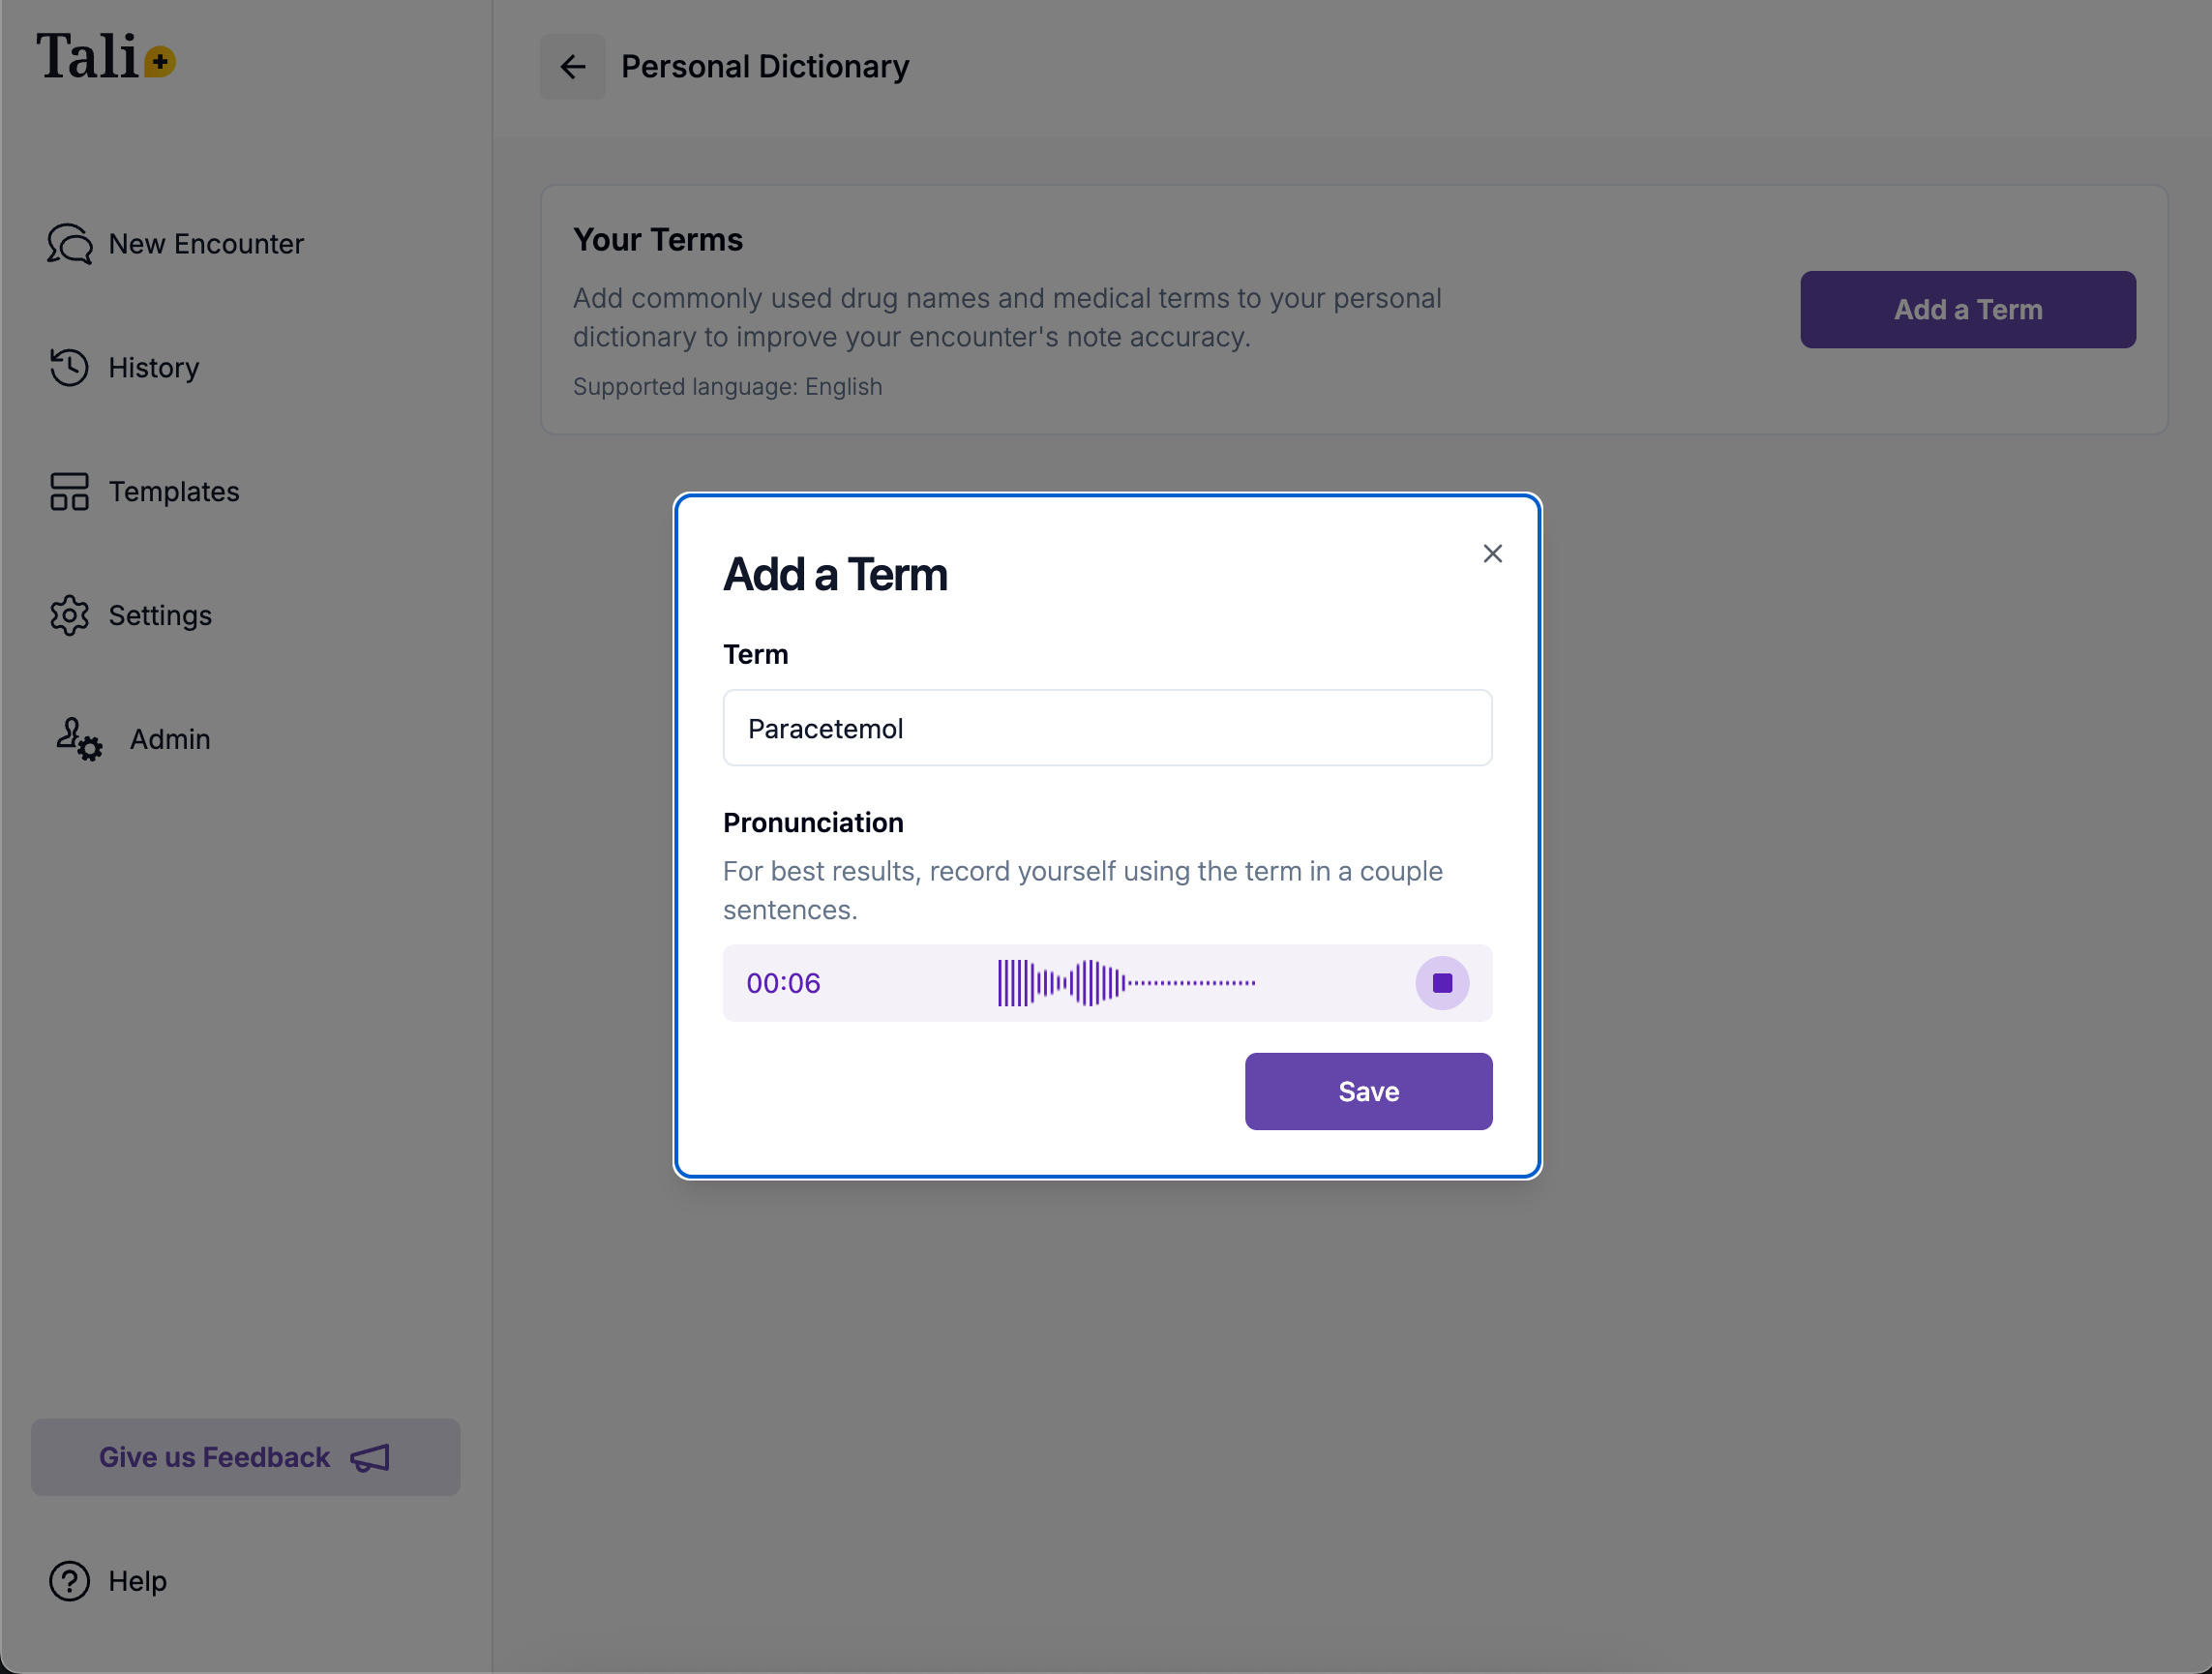
Task: Close the Add a Term dialog
Action: point(1492,554)
